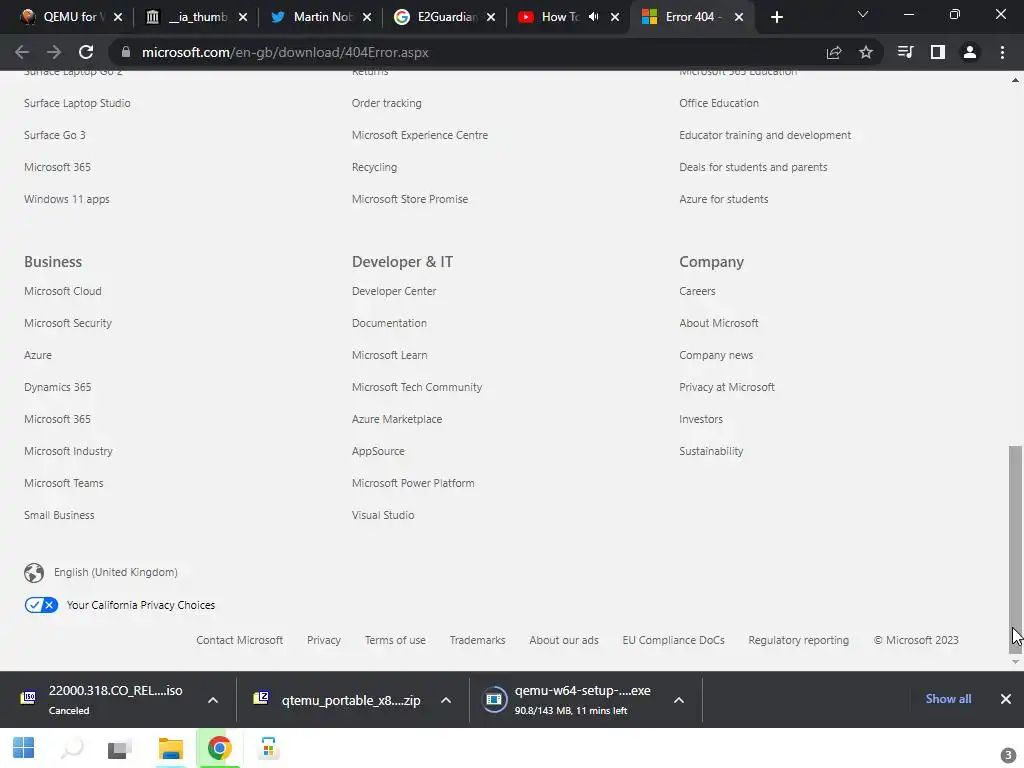
Task: Switch to the QEMU for Windows tab
Action: pyautogui.click(x=69, y=17)
